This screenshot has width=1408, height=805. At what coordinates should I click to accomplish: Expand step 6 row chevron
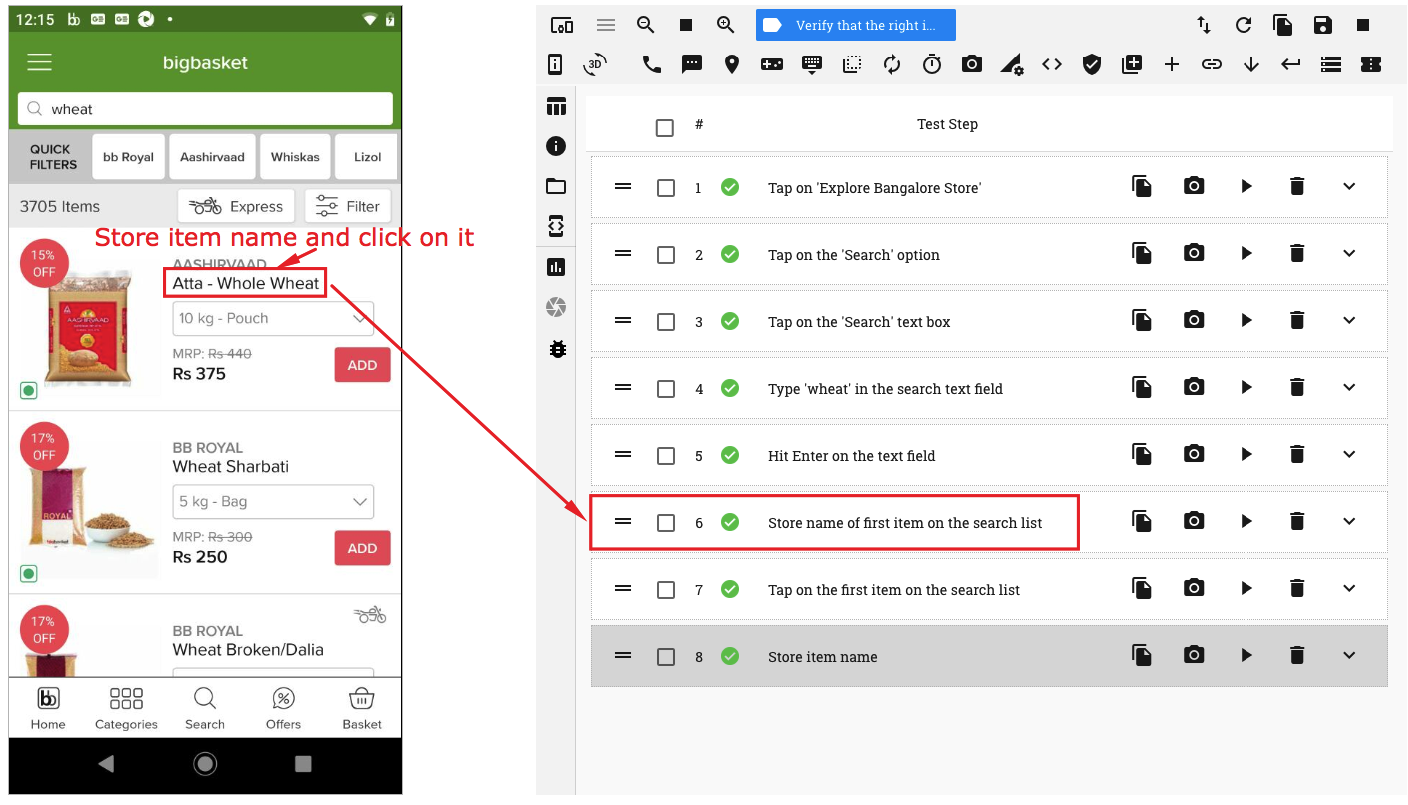1349,521
